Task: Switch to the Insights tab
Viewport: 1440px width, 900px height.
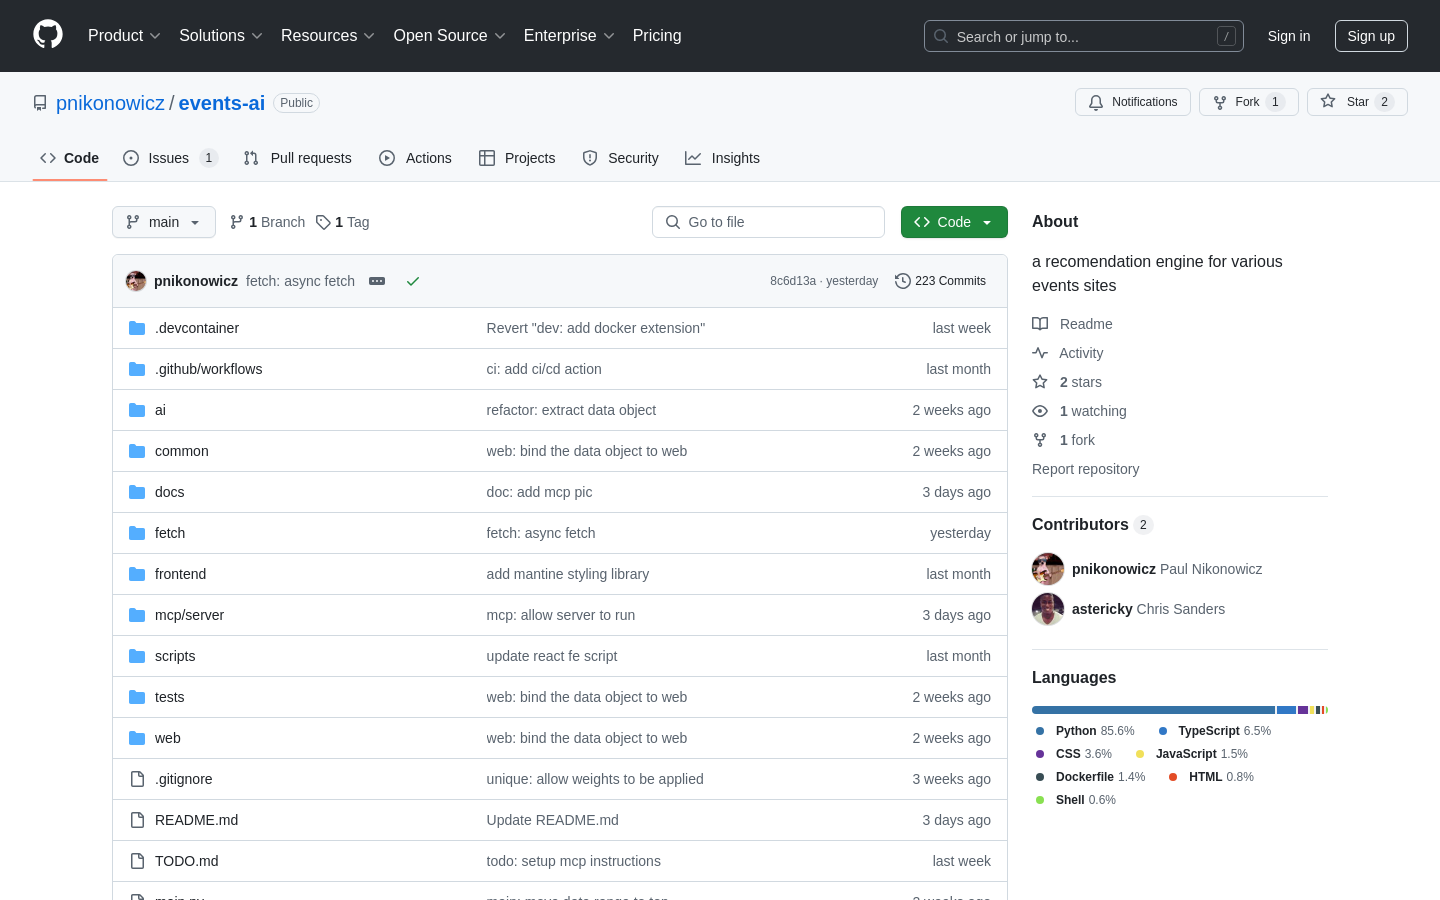Action: point(722,158)
